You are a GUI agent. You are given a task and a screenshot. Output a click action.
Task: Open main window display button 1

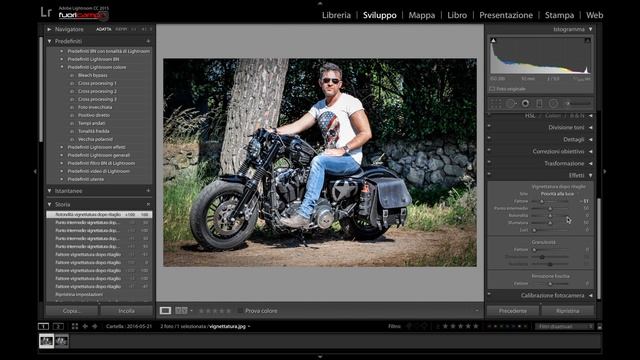43,326
